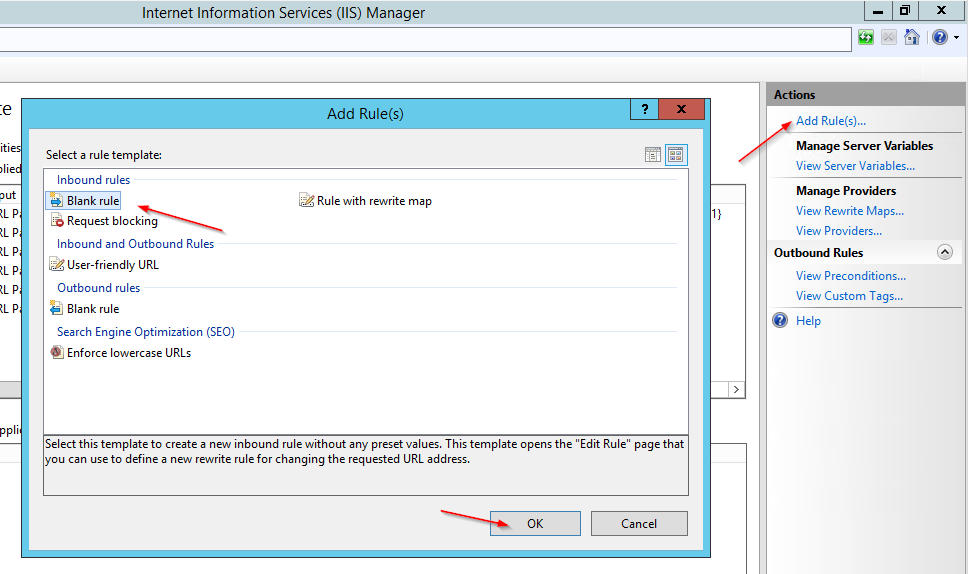Click the template description text box

pos(365,465)
